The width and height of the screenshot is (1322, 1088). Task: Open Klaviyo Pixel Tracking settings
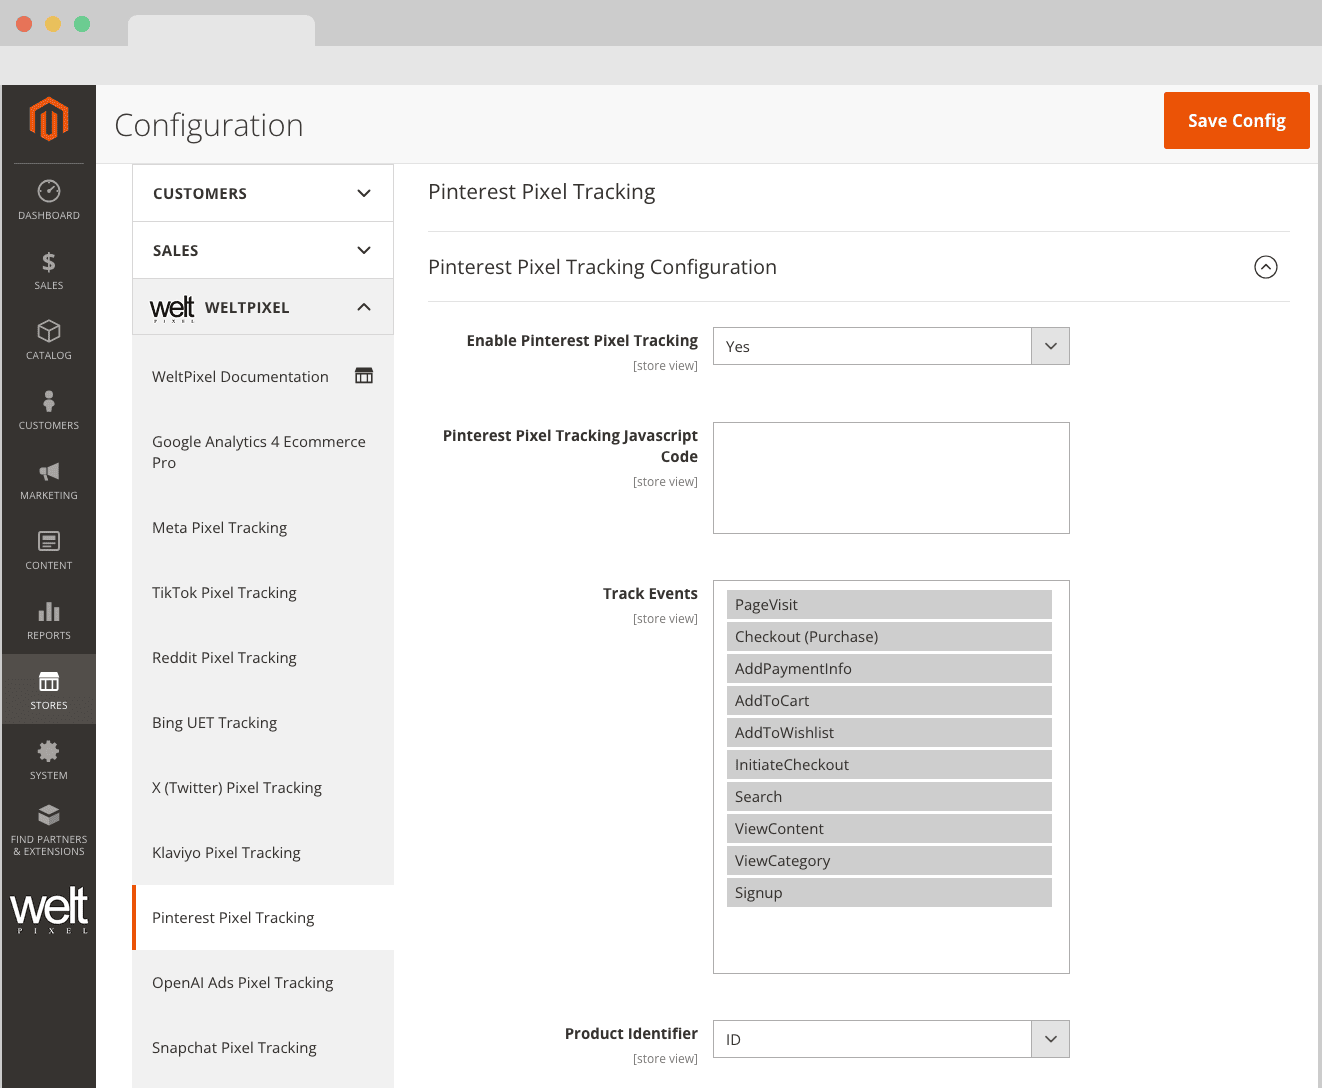226,853
